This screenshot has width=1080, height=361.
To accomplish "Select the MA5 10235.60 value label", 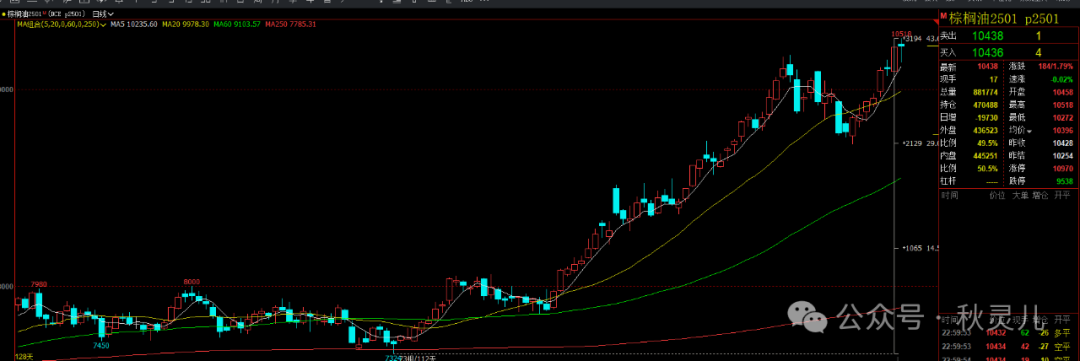I will pos(133,24).
